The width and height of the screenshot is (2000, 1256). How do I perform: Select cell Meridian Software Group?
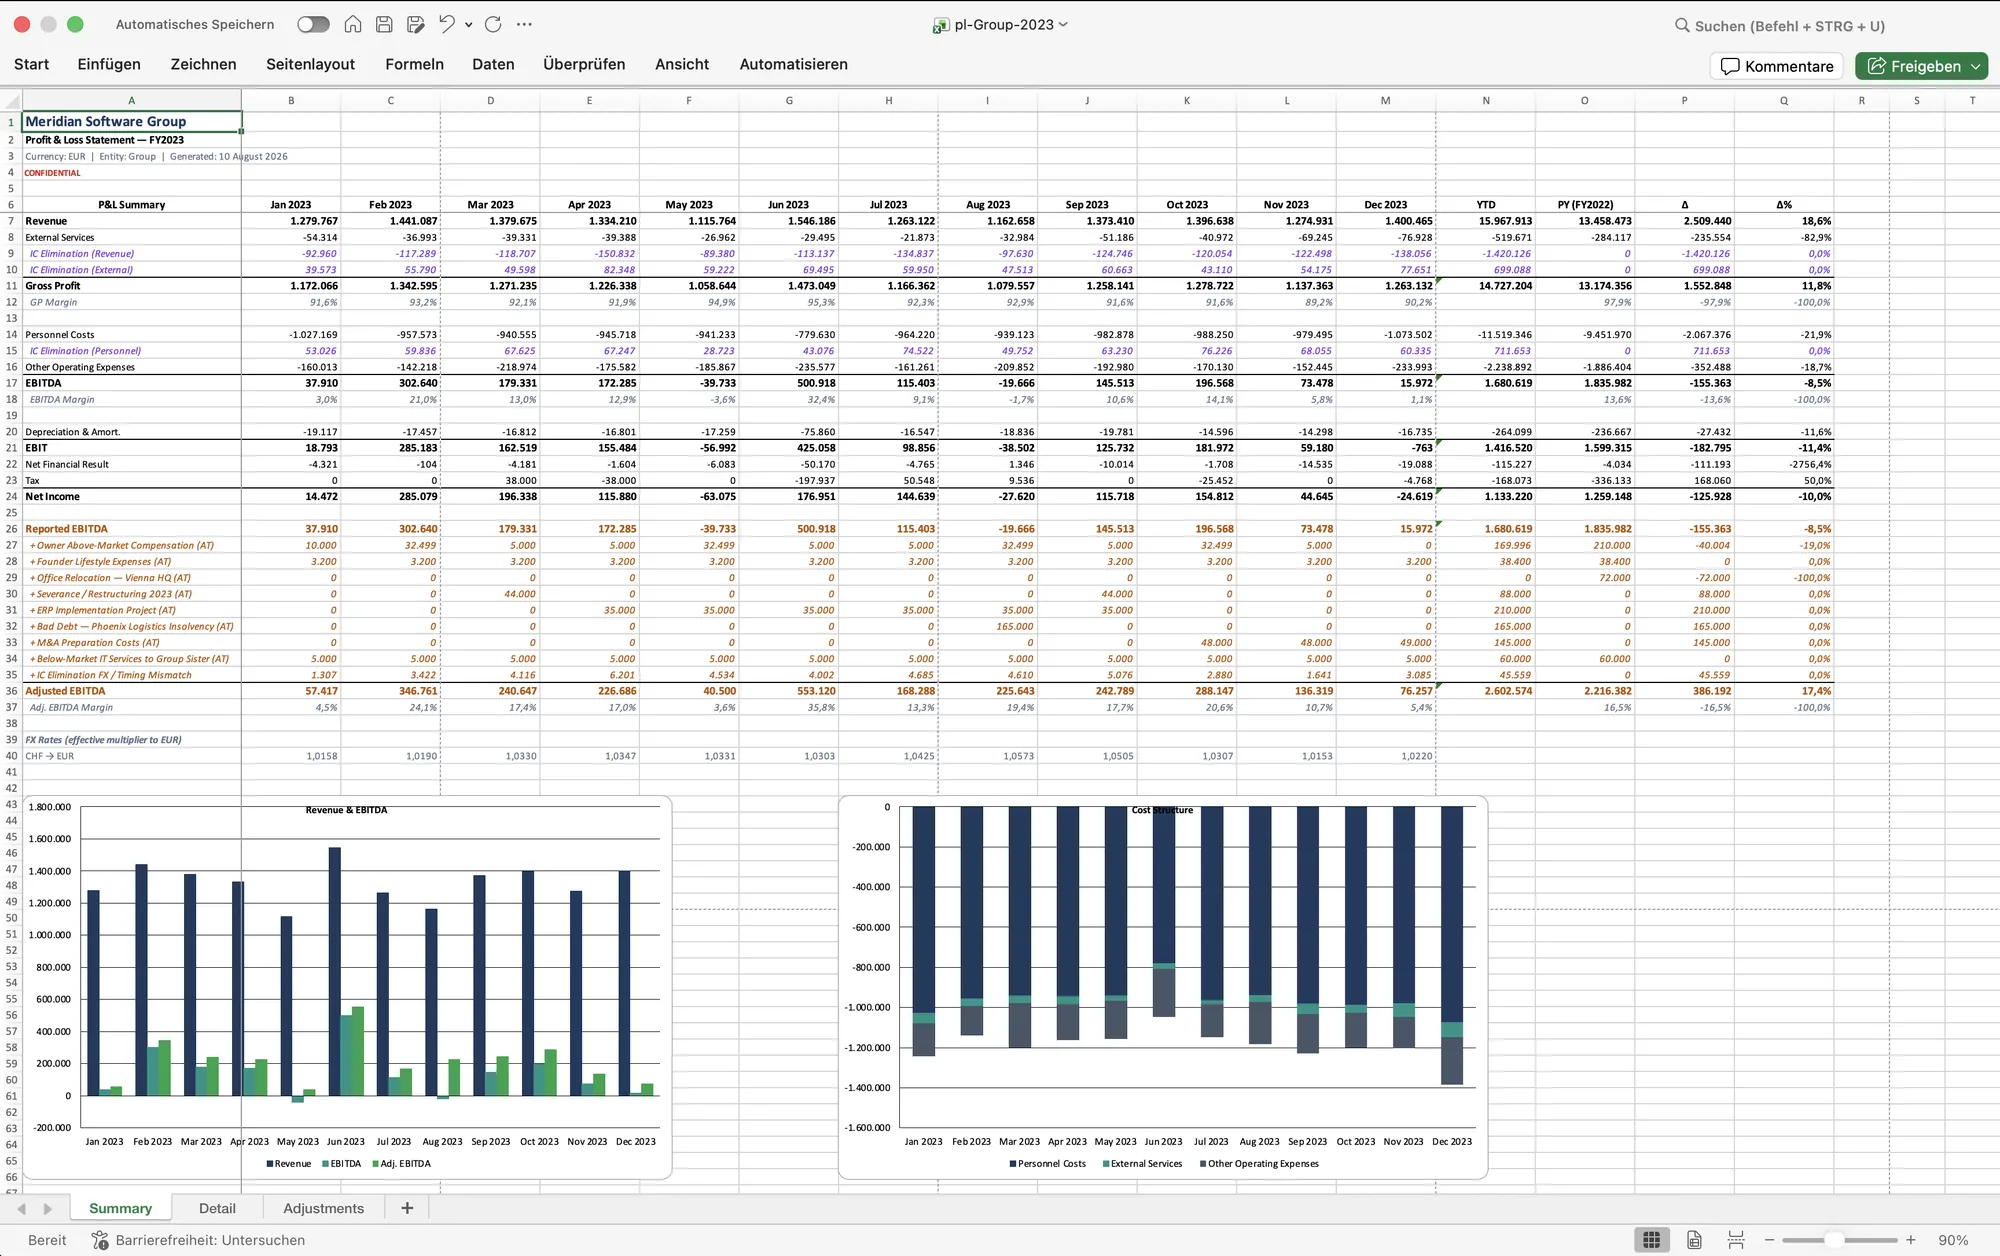tap(132, 121)
